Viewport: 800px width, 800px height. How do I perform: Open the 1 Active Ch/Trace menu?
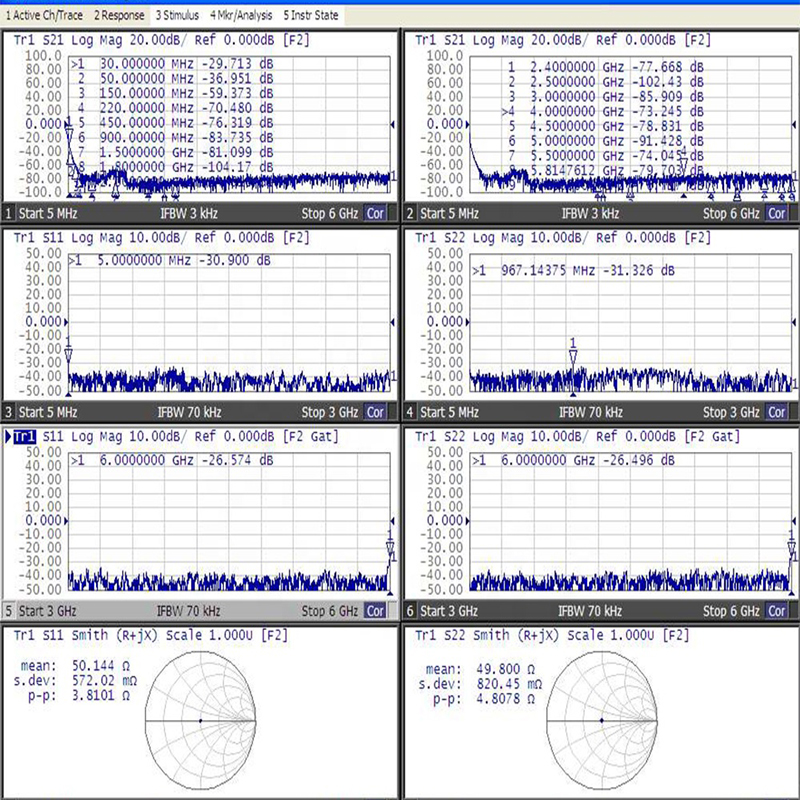[44, 15]
